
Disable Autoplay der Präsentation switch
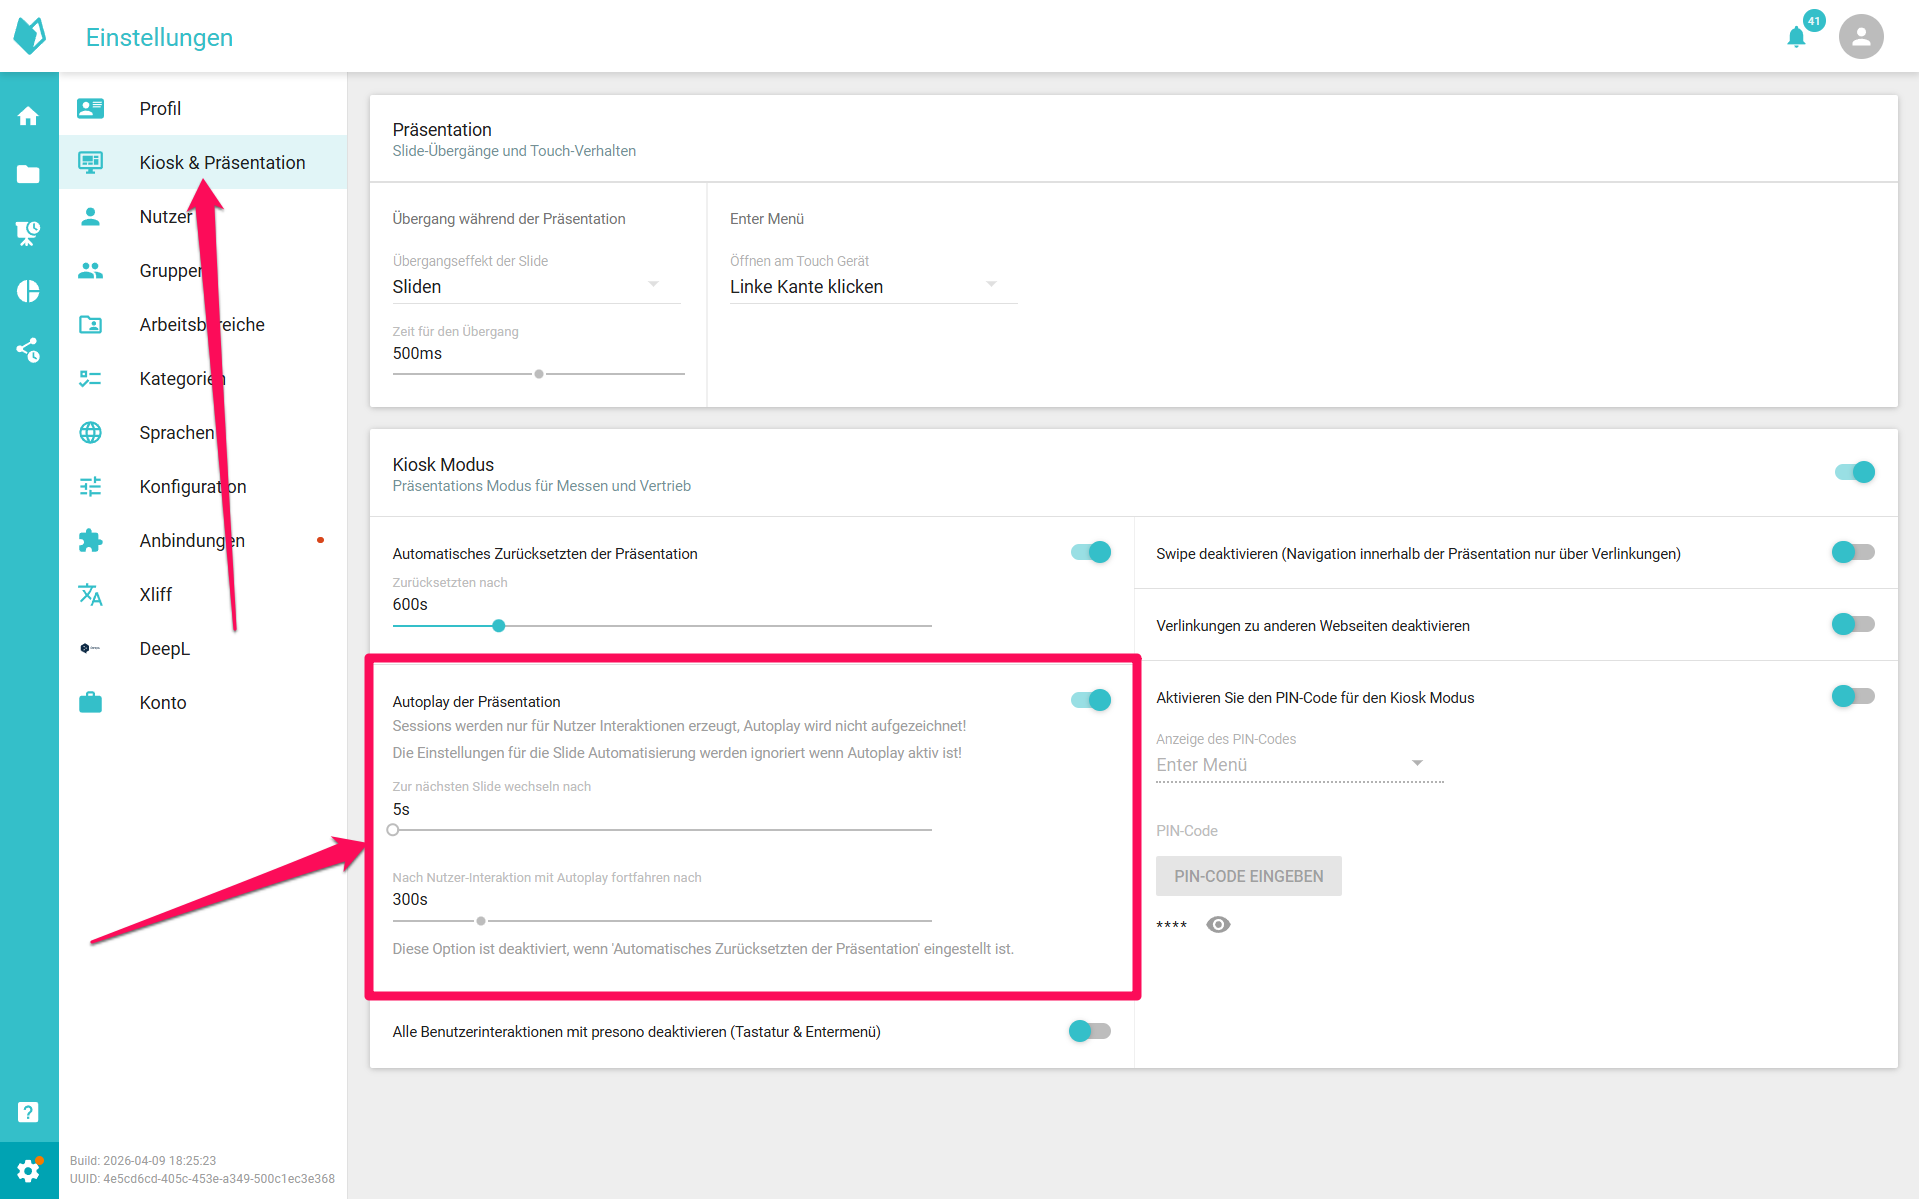pos(1091,700)
